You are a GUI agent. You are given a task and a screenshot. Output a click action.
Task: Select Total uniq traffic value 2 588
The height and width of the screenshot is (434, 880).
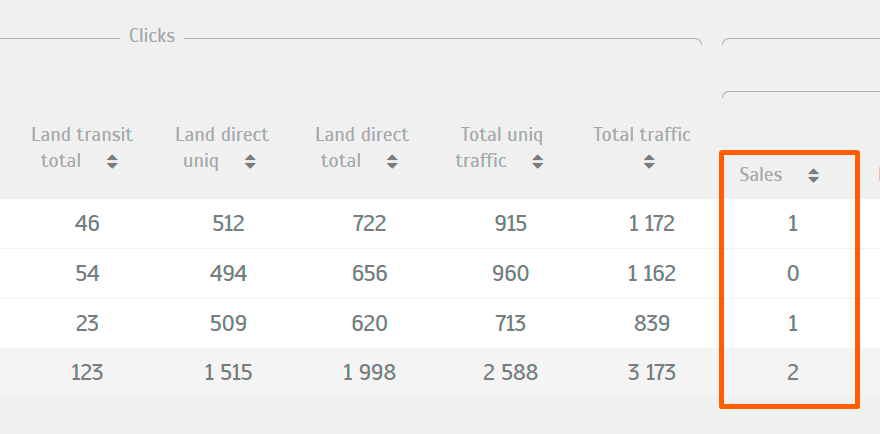(509, 373)
